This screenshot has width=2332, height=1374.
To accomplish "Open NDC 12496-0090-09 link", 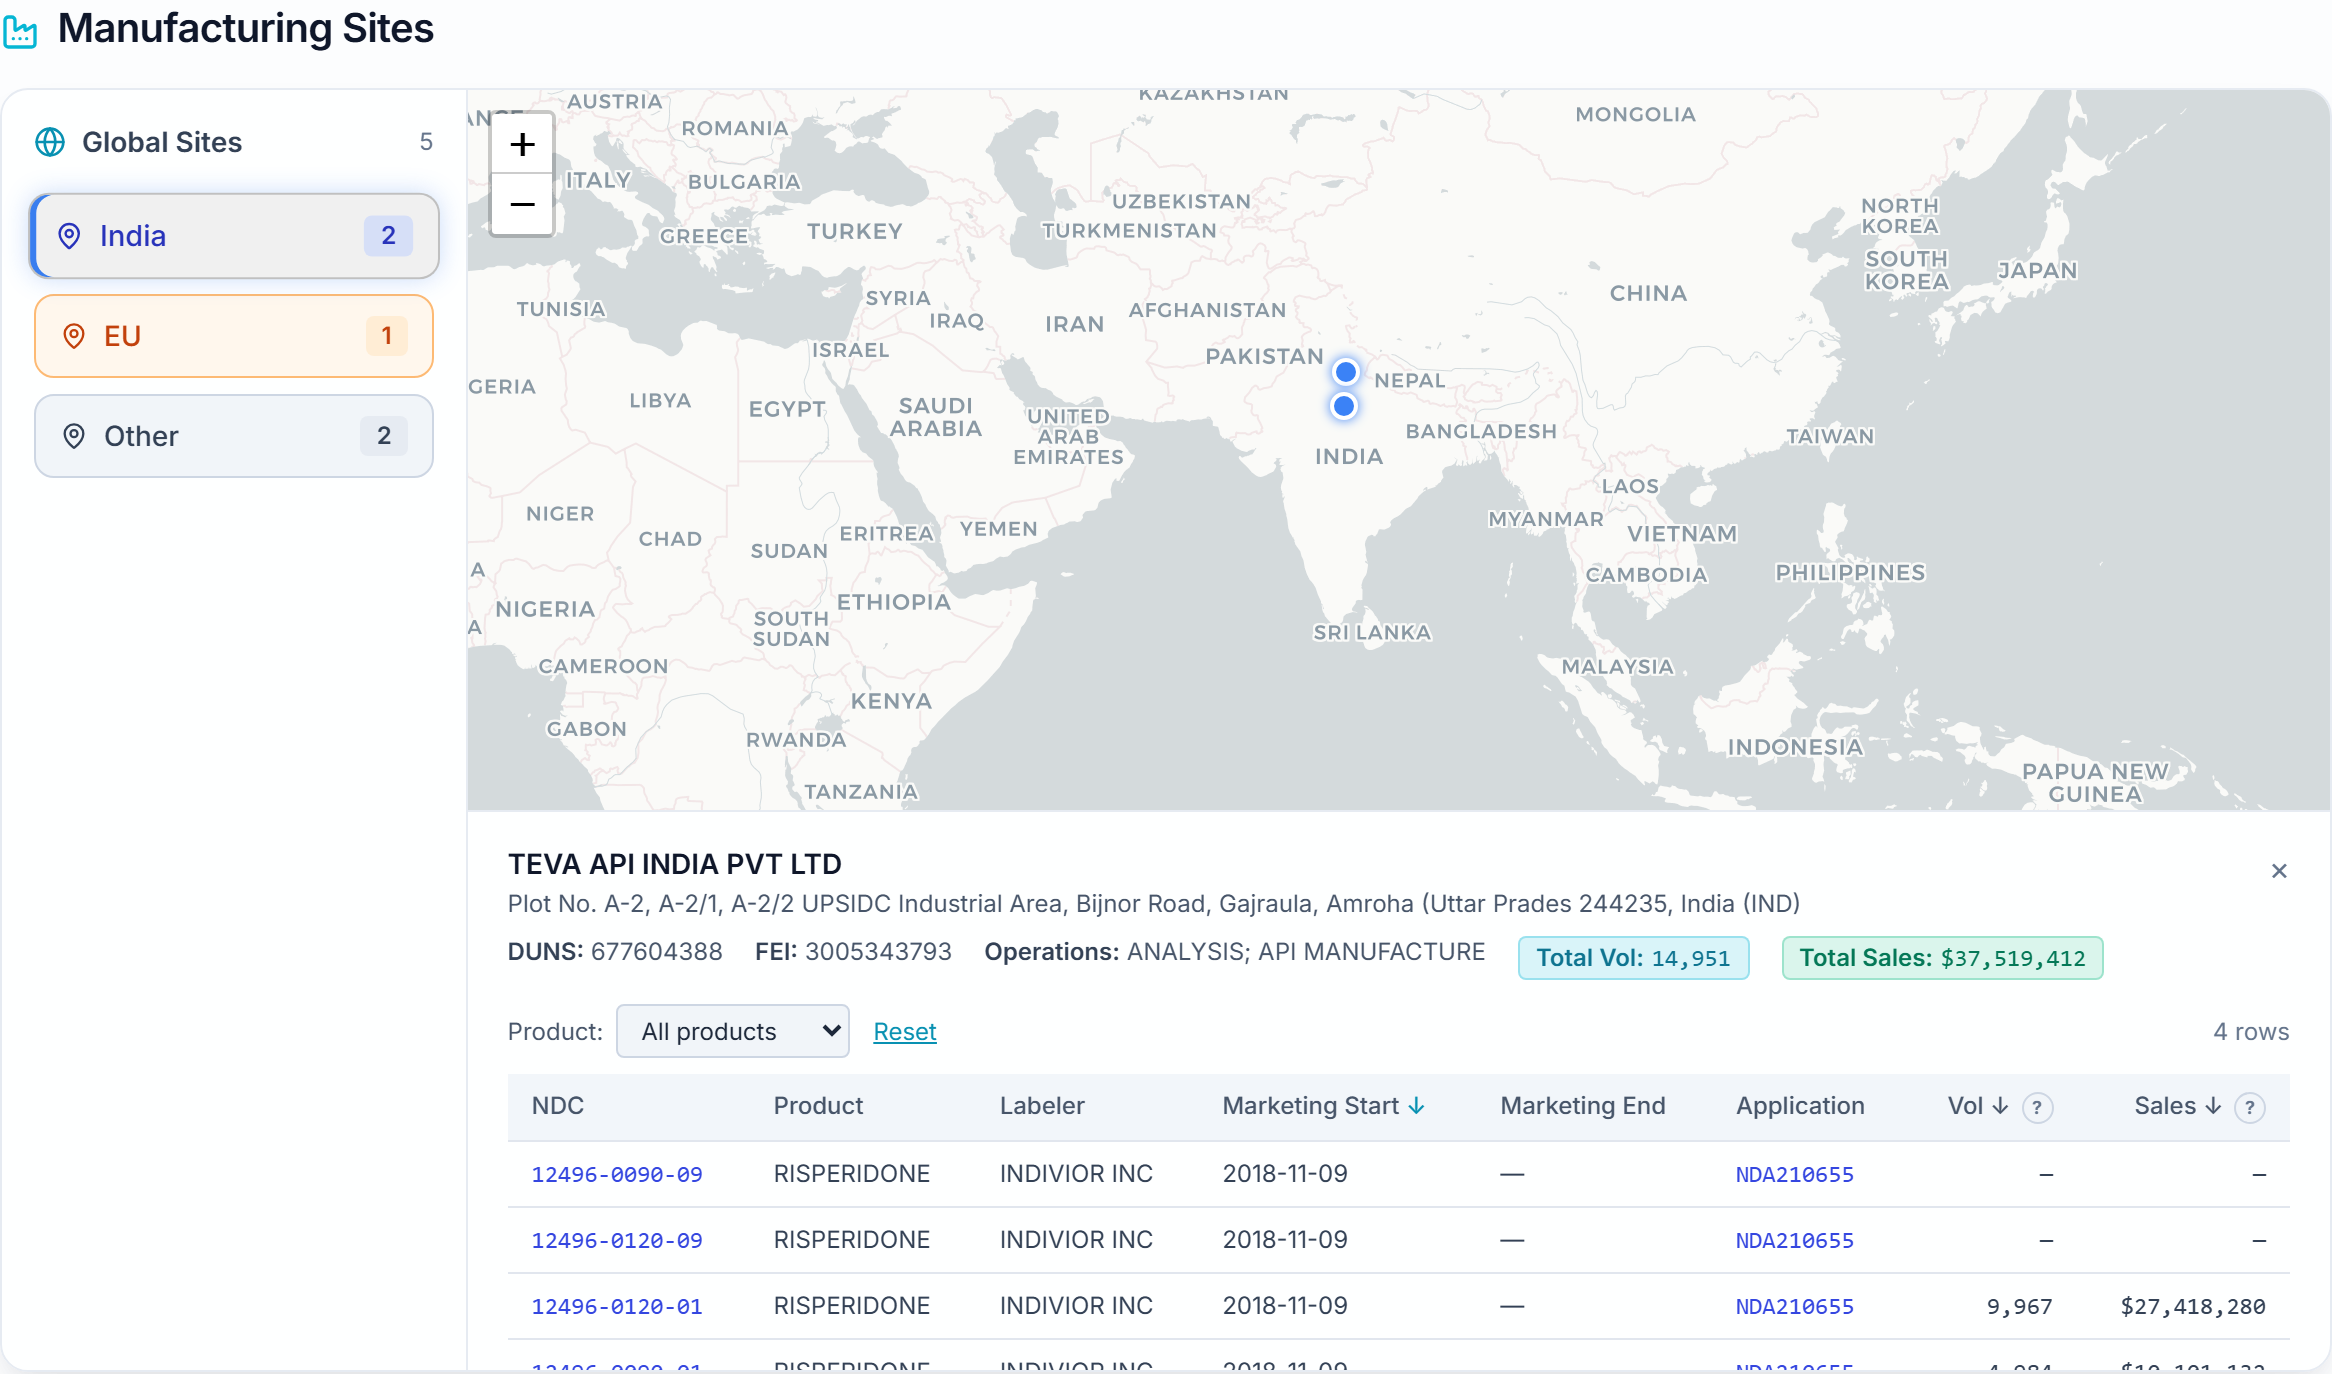I will coord(617,1175).
